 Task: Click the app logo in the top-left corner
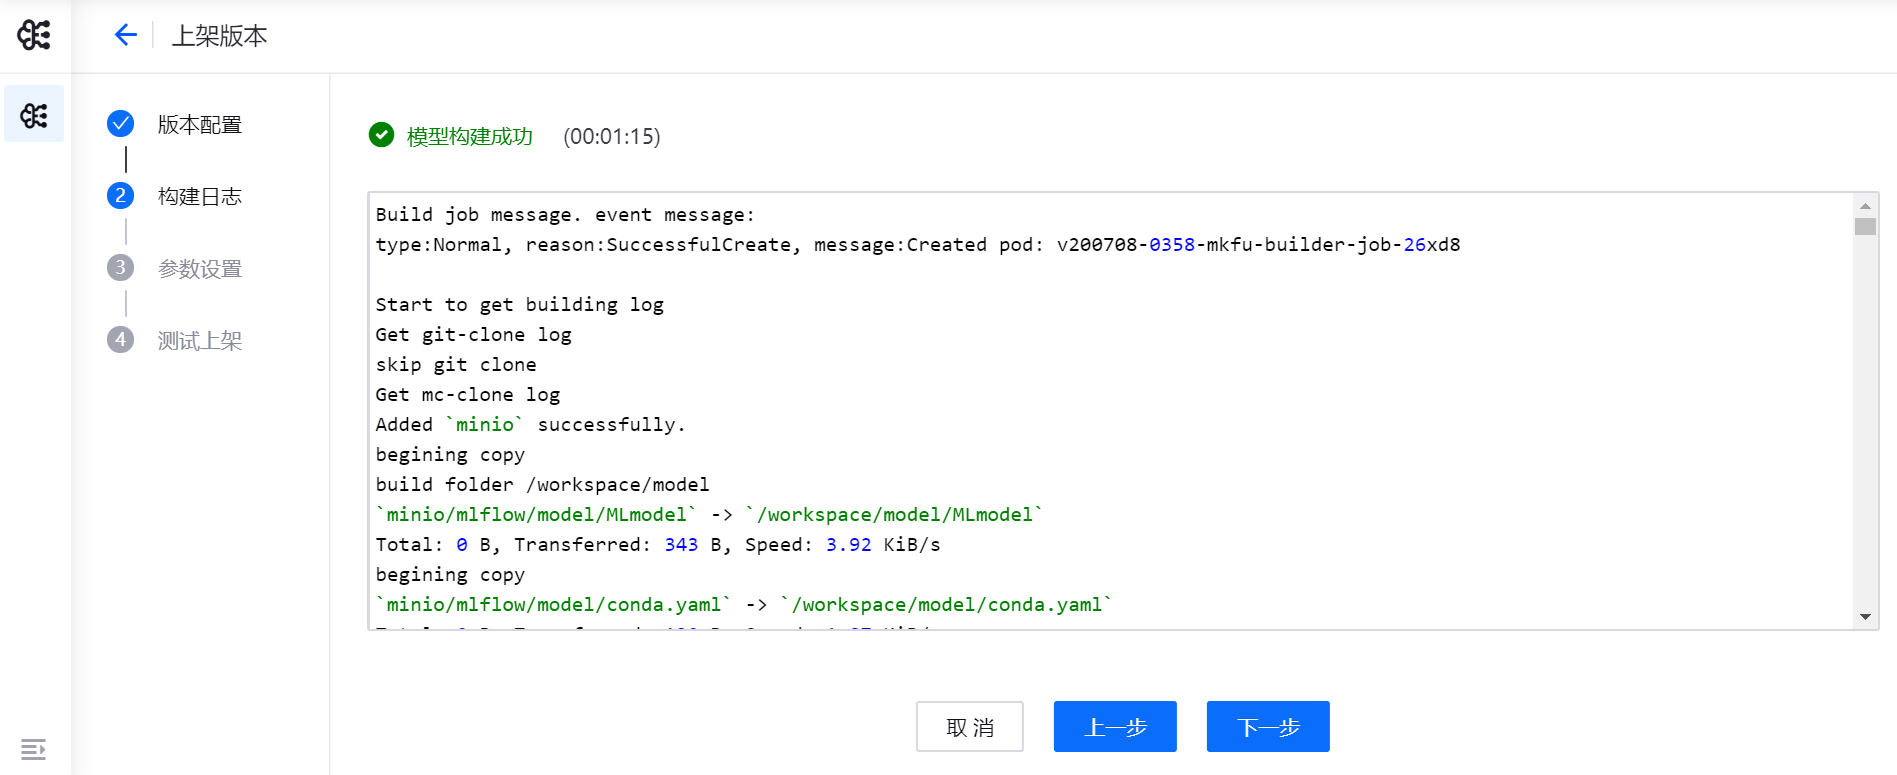(x=34, y=35)
